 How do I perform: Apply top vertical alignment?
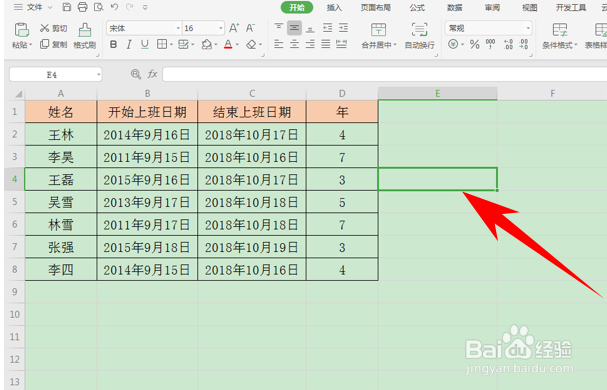[278, 27]
